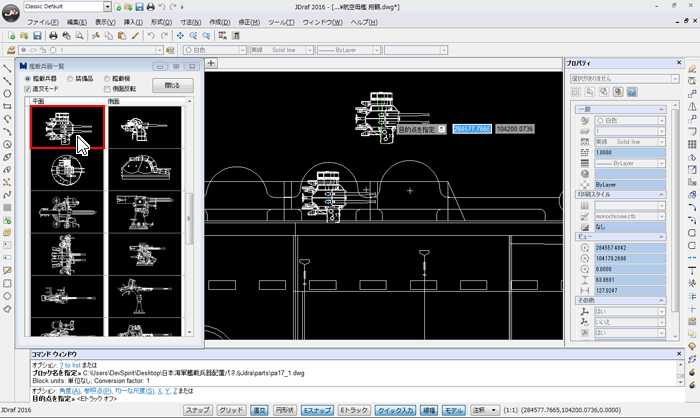This screenshot has height=418, width=700.
Task: Open the ファイル(F) menu
Action: coord(43,22)
